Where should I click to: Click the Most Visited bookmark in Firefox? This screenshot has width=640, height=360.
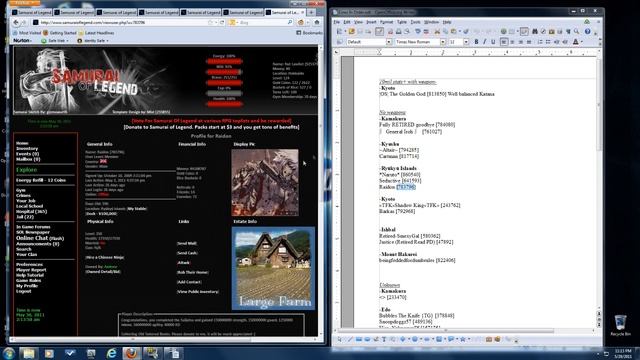(x=28, y=33)
